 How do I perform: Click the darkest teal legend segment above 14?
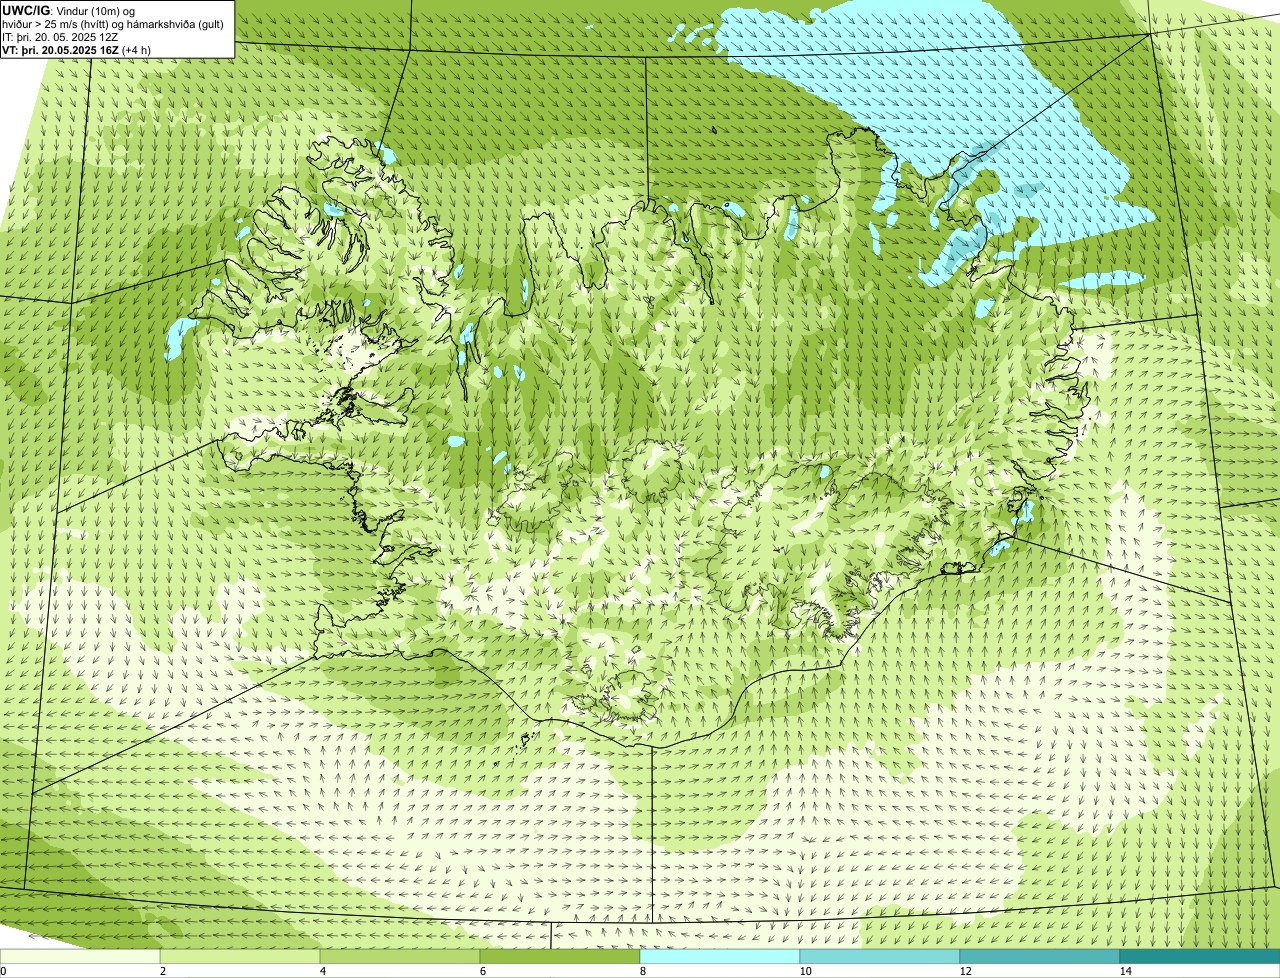pos(1200,956)
